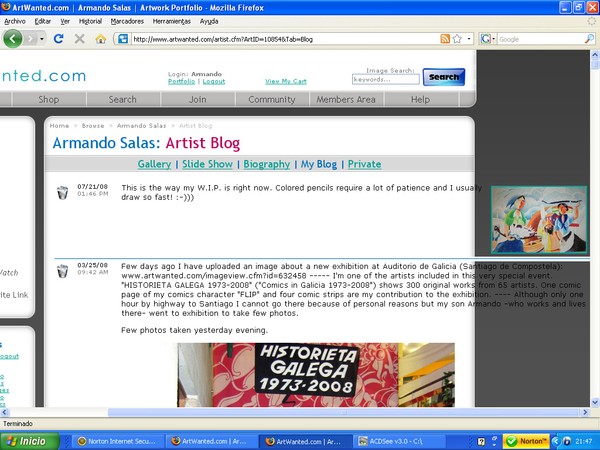
Task: Open the Historieta Galega 1973-2008 photo
Action: [x=316, y=375]
